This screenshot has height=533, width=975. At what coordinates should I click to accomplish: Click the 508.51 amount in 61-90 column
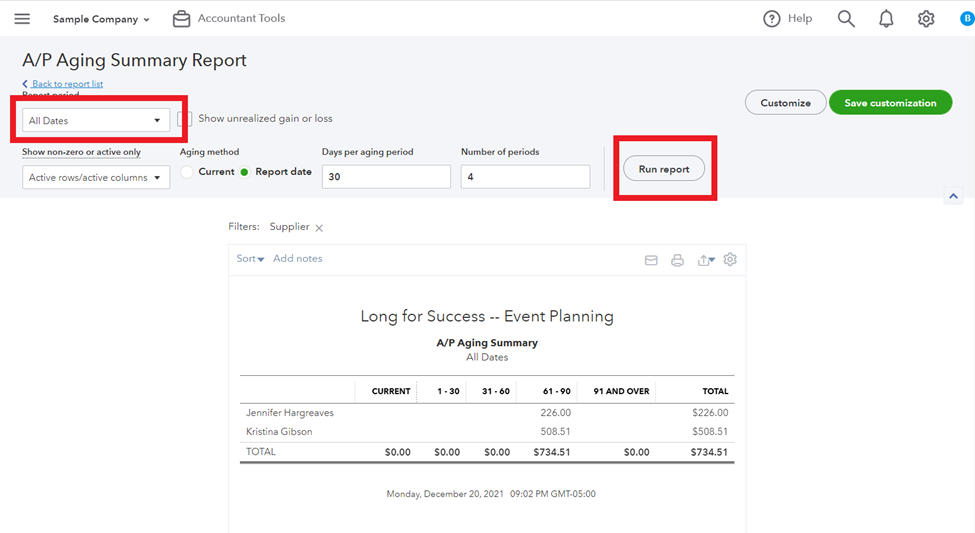pyautogui.click(x=555, y=431)
